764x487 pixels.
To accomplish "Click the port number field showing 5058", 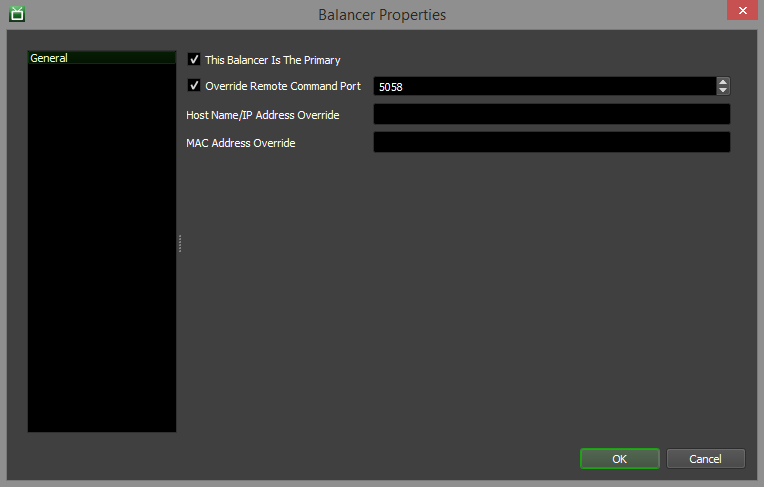I will (x=544, y=87).
